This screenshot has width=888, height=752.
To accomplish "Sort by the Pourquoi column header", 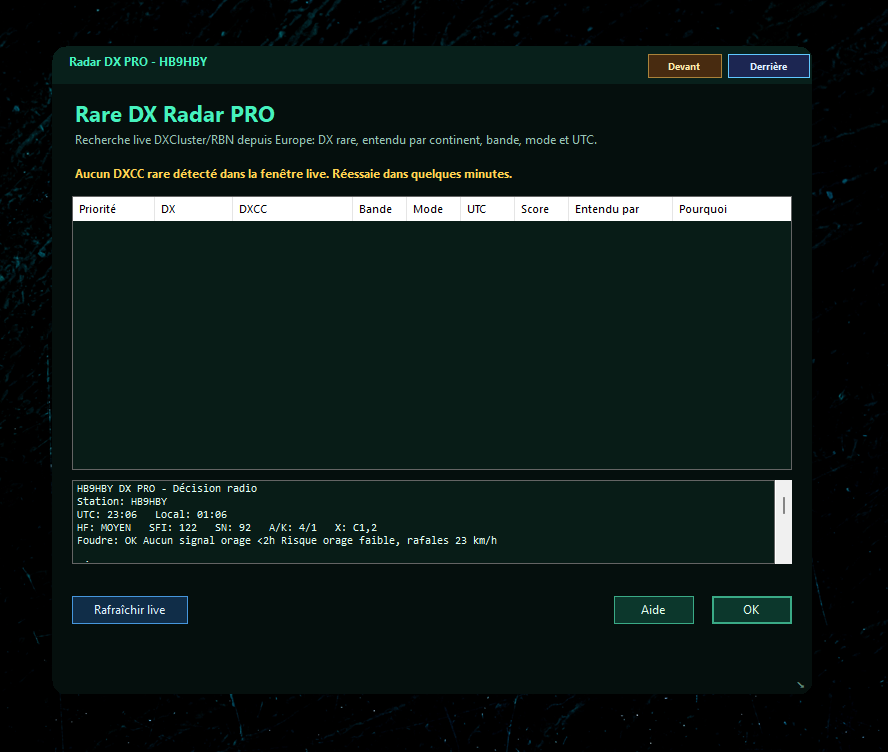I will tap(732, 209).
